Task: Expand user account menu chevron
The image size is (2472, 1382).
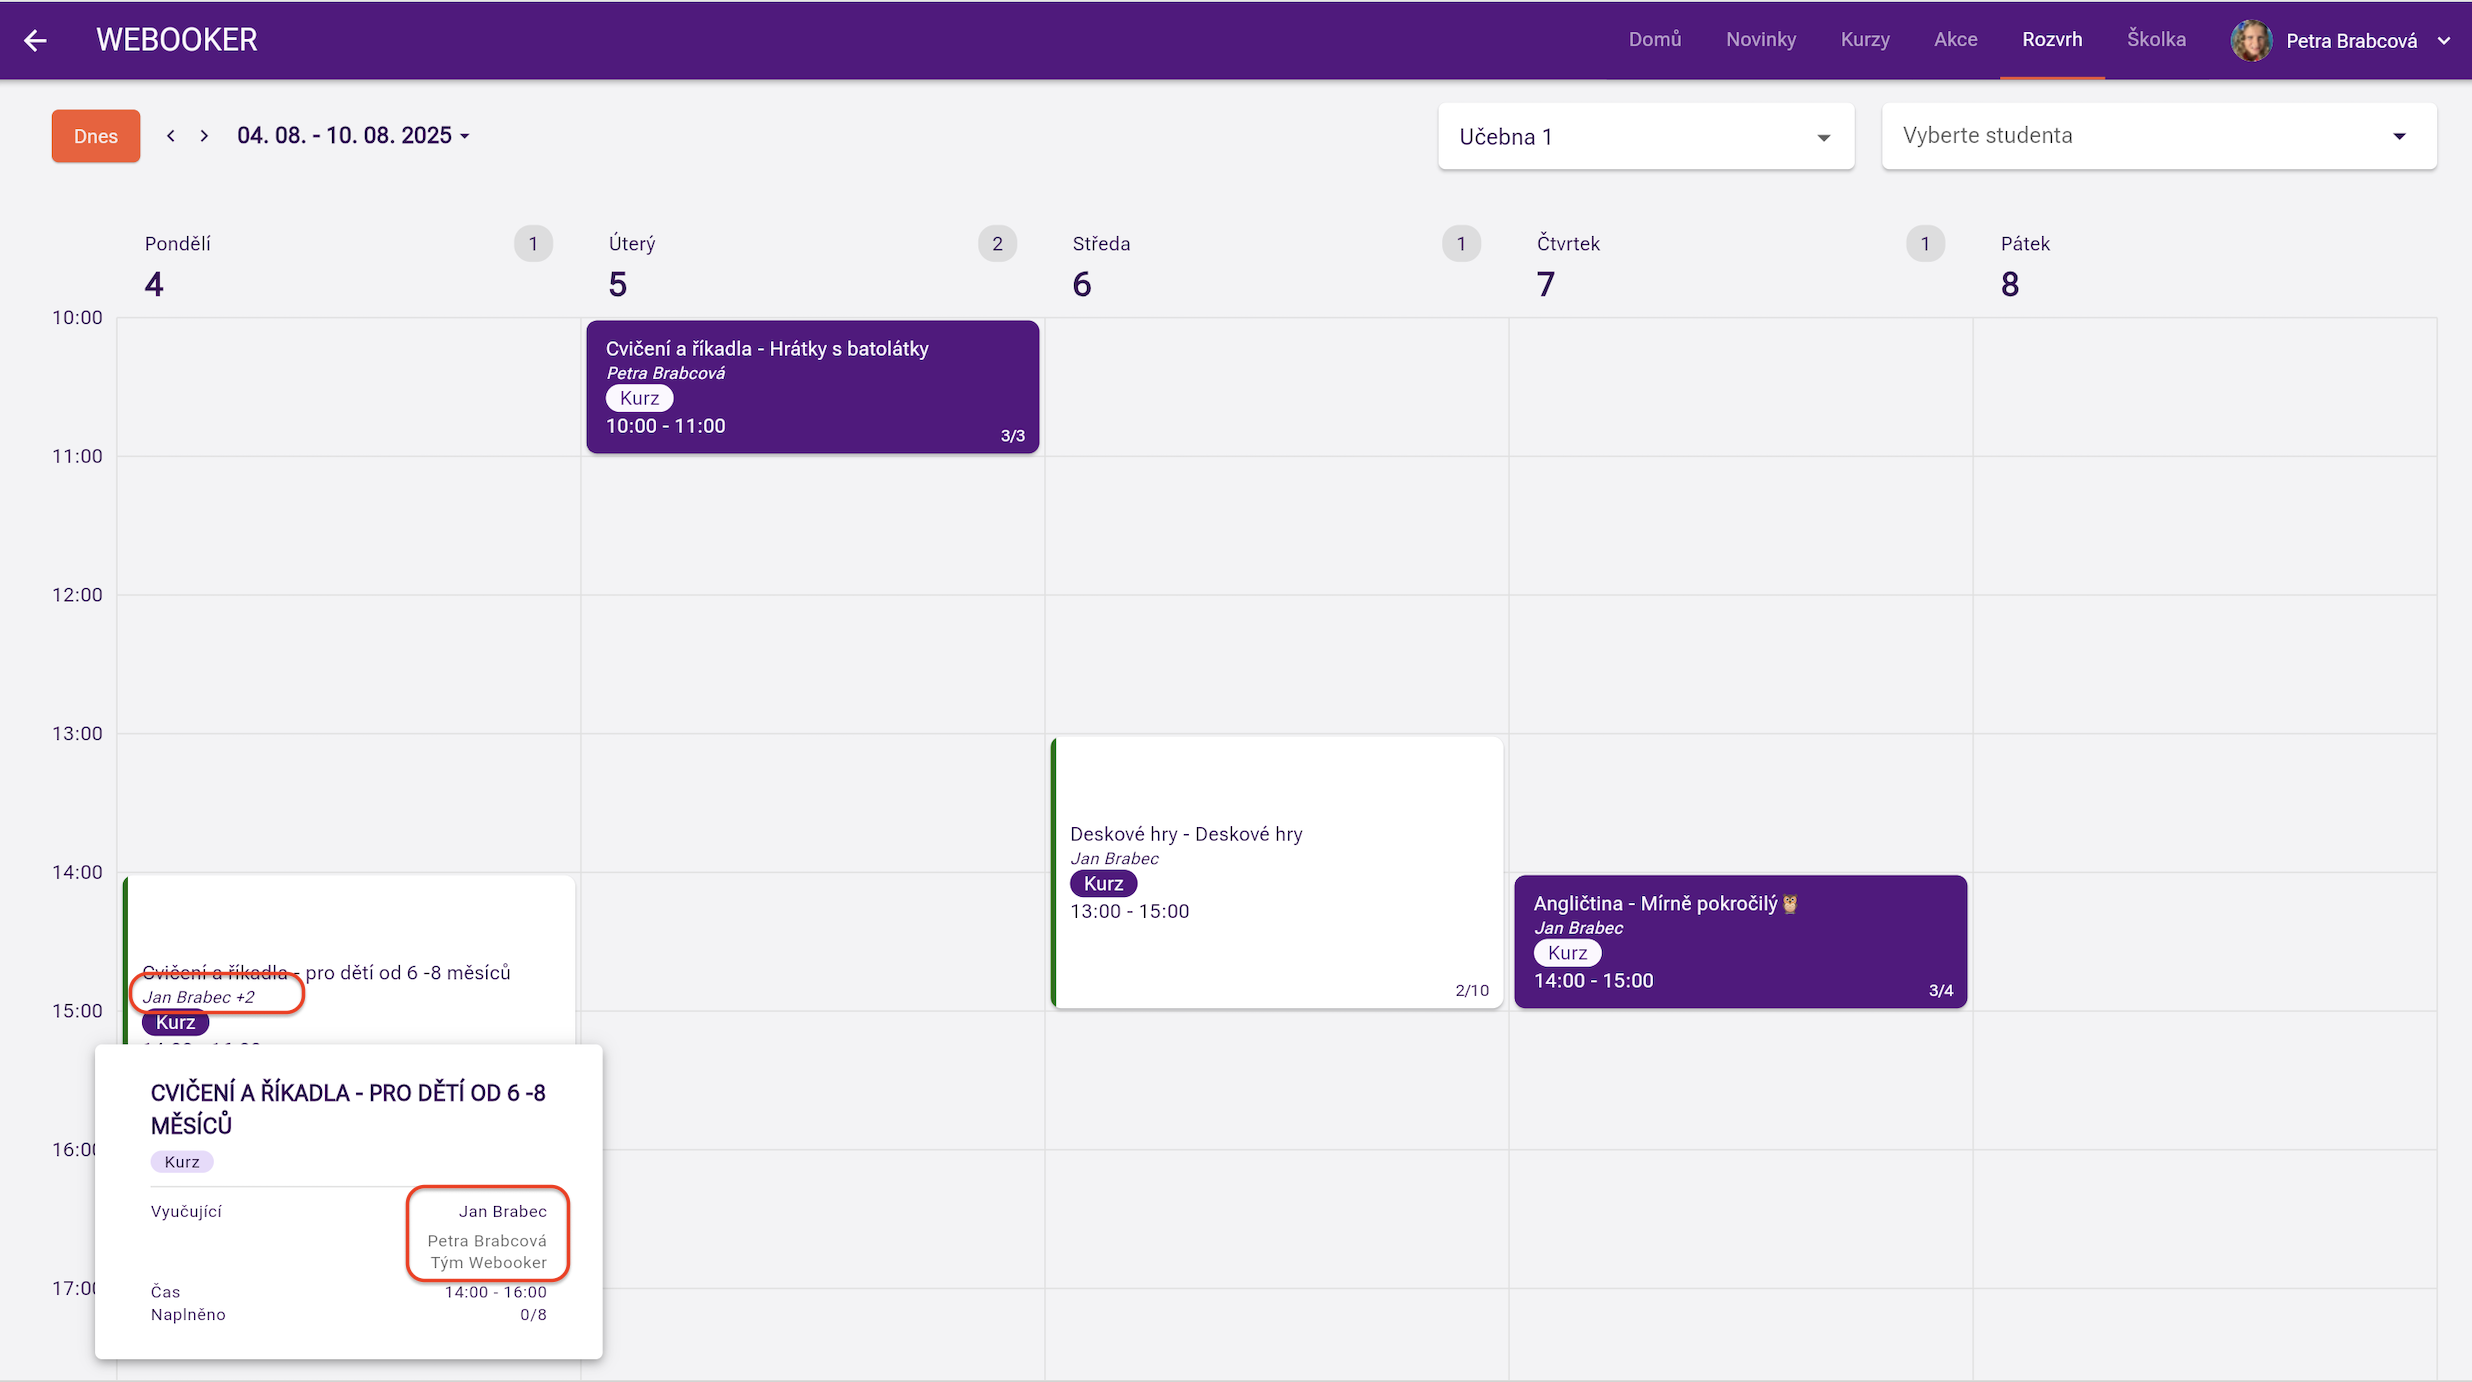Action: tap(2444, 41)
